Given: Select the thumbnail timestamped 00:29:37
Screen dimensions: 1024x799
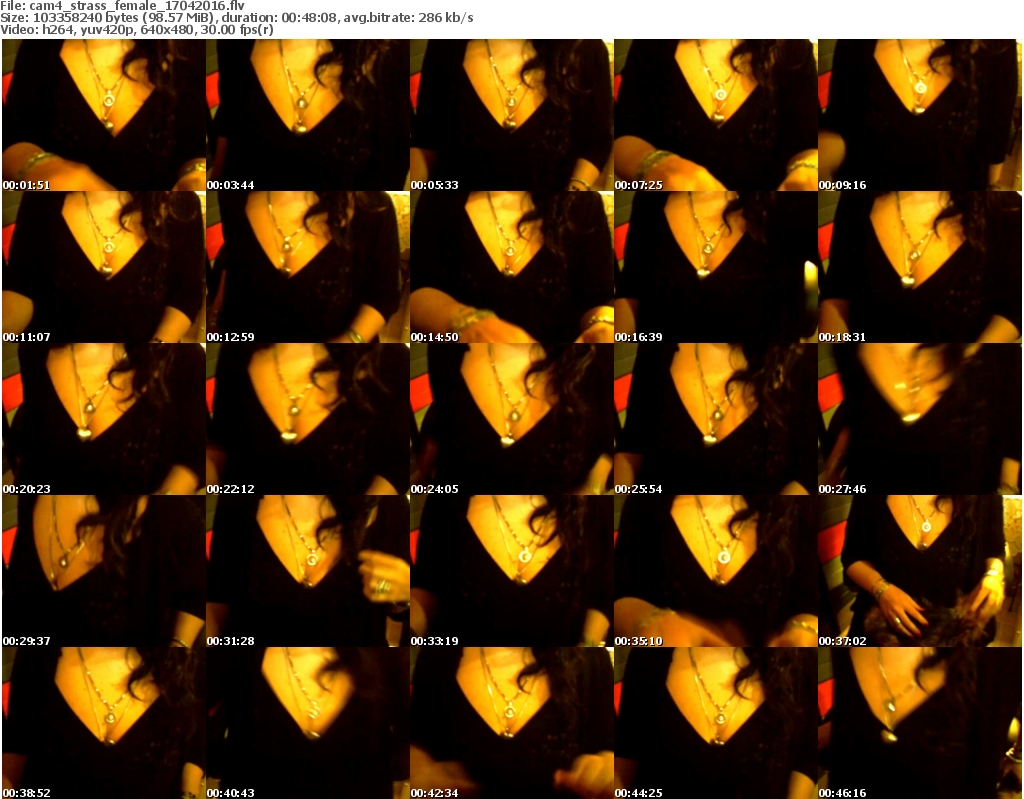Looking at the screenshot, I should coord(104,571).
